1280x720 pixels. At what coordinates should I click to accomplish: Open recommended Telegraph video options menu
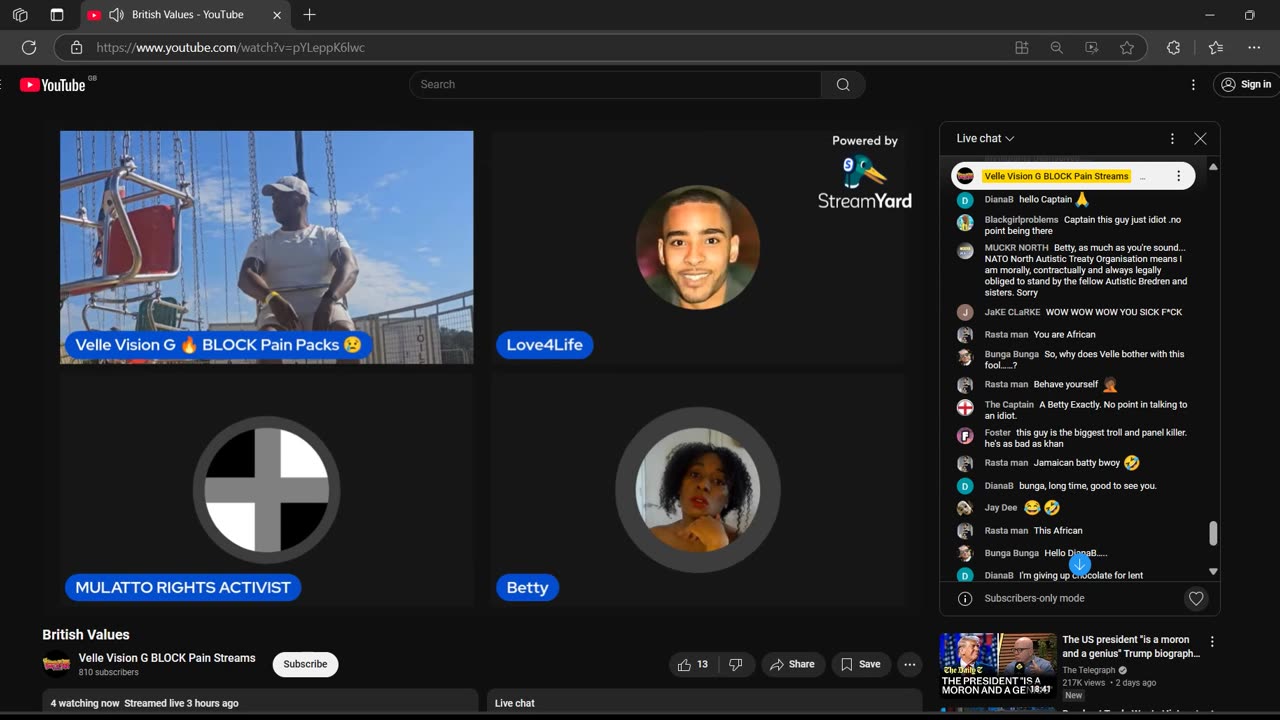pyautogui.click(x=1212, y=642)
